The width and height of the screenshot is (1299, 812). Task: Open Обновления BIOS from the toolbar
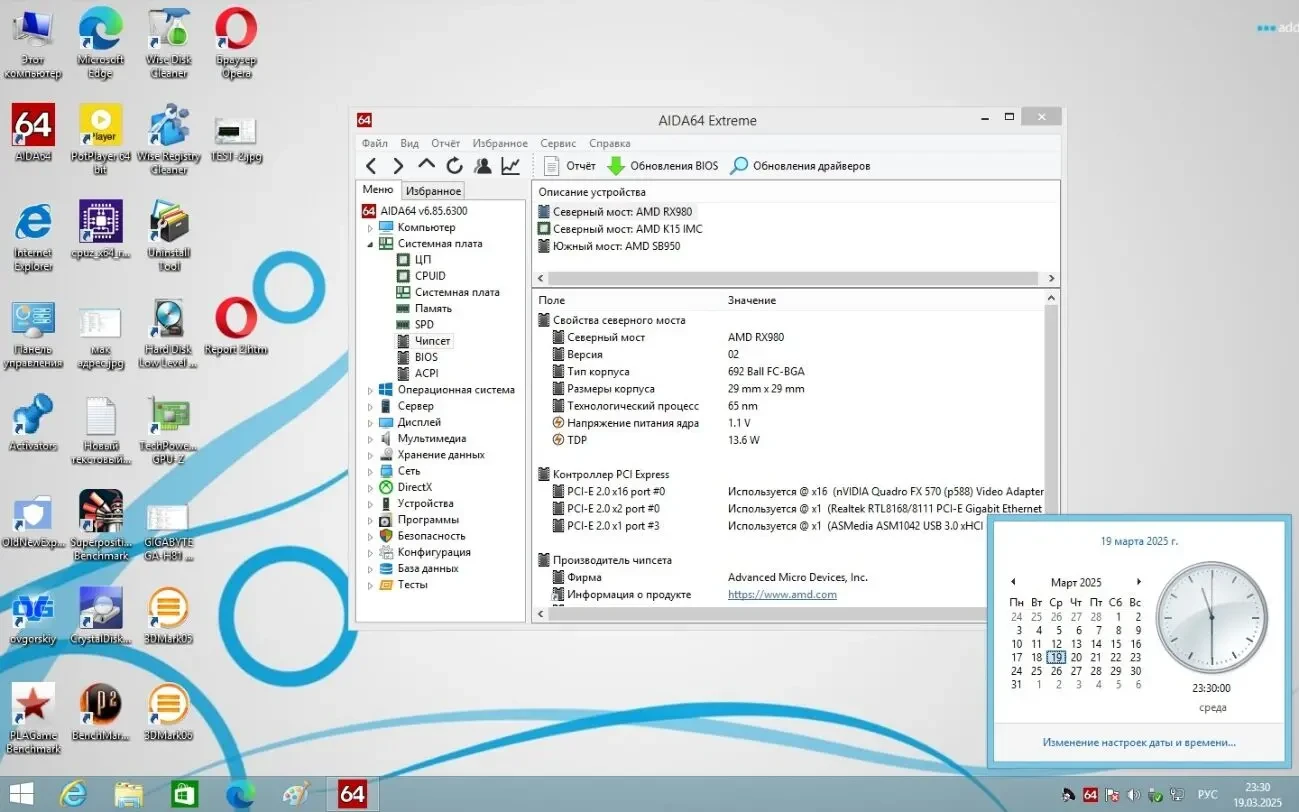click(x=663, y=166)
